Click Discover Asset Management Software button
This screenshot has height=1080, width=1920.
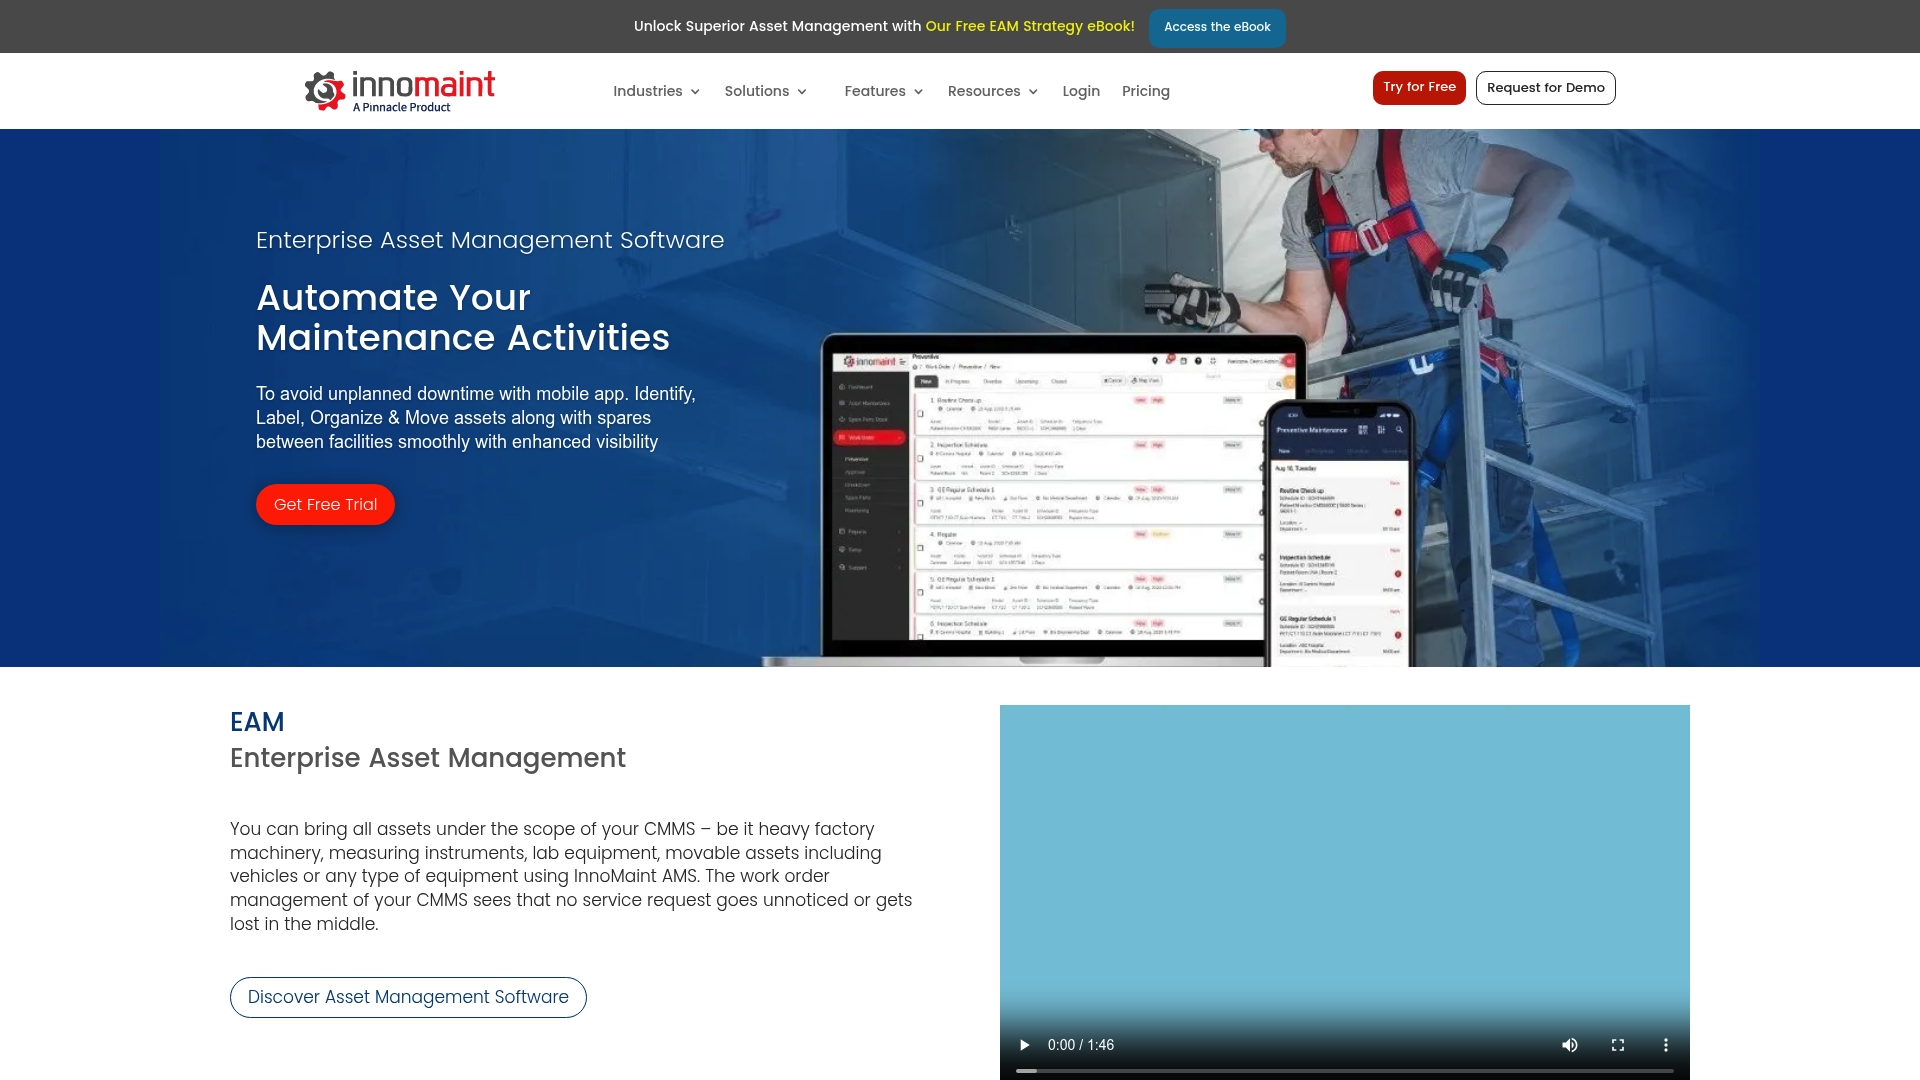(408, 997)
